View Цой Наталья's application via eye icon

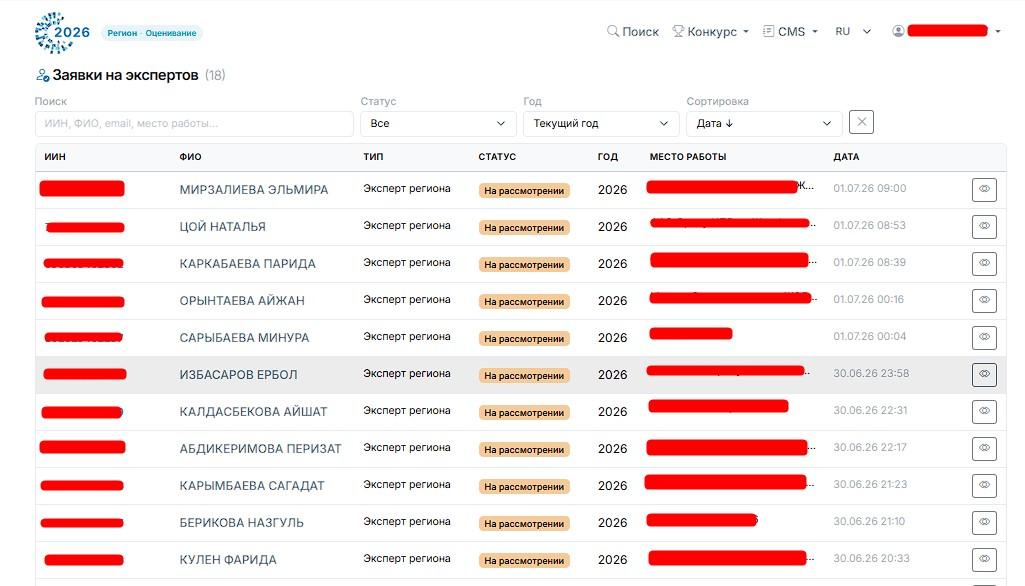pos(984,226)
